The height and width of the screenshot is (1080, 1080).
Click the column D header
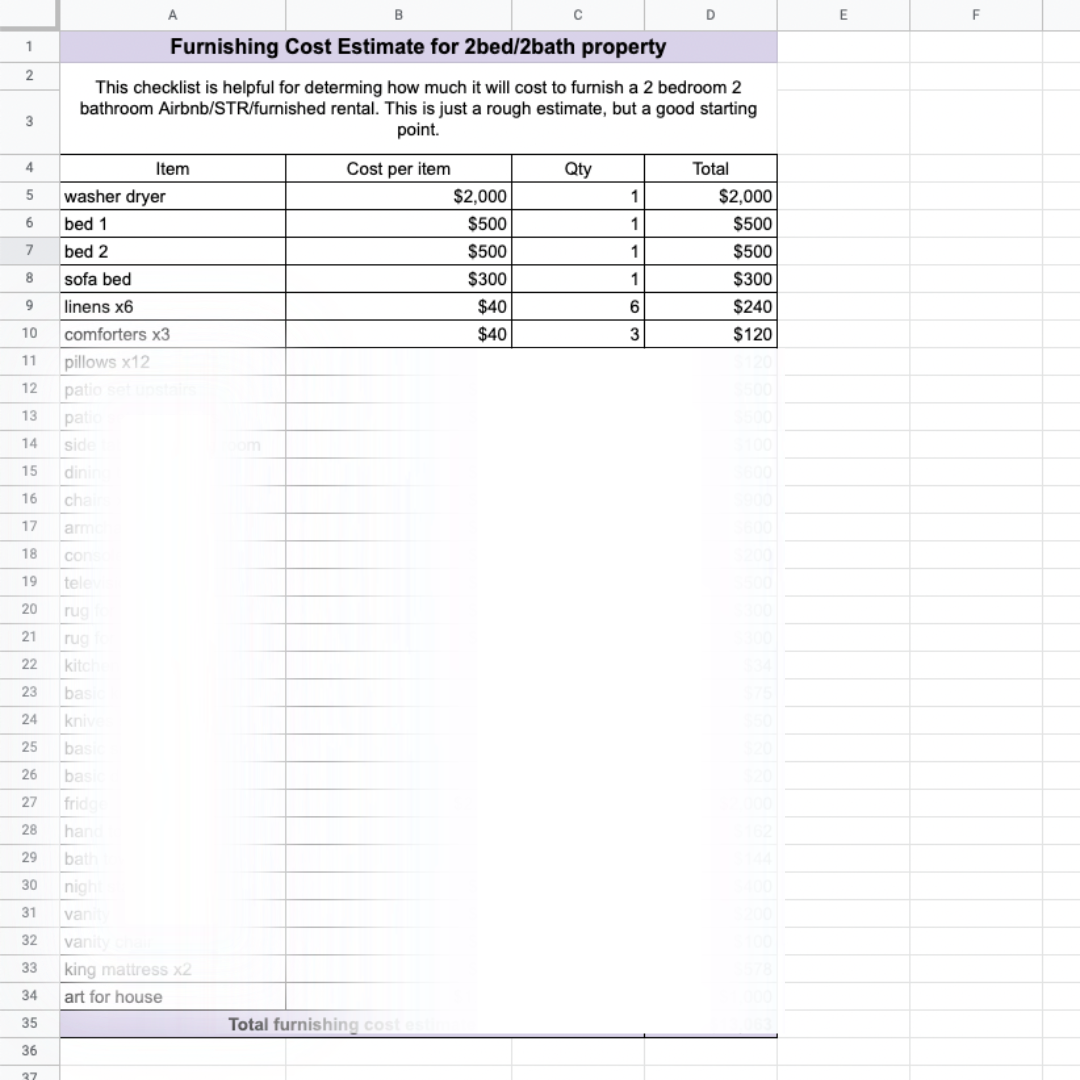click(710, 14)
